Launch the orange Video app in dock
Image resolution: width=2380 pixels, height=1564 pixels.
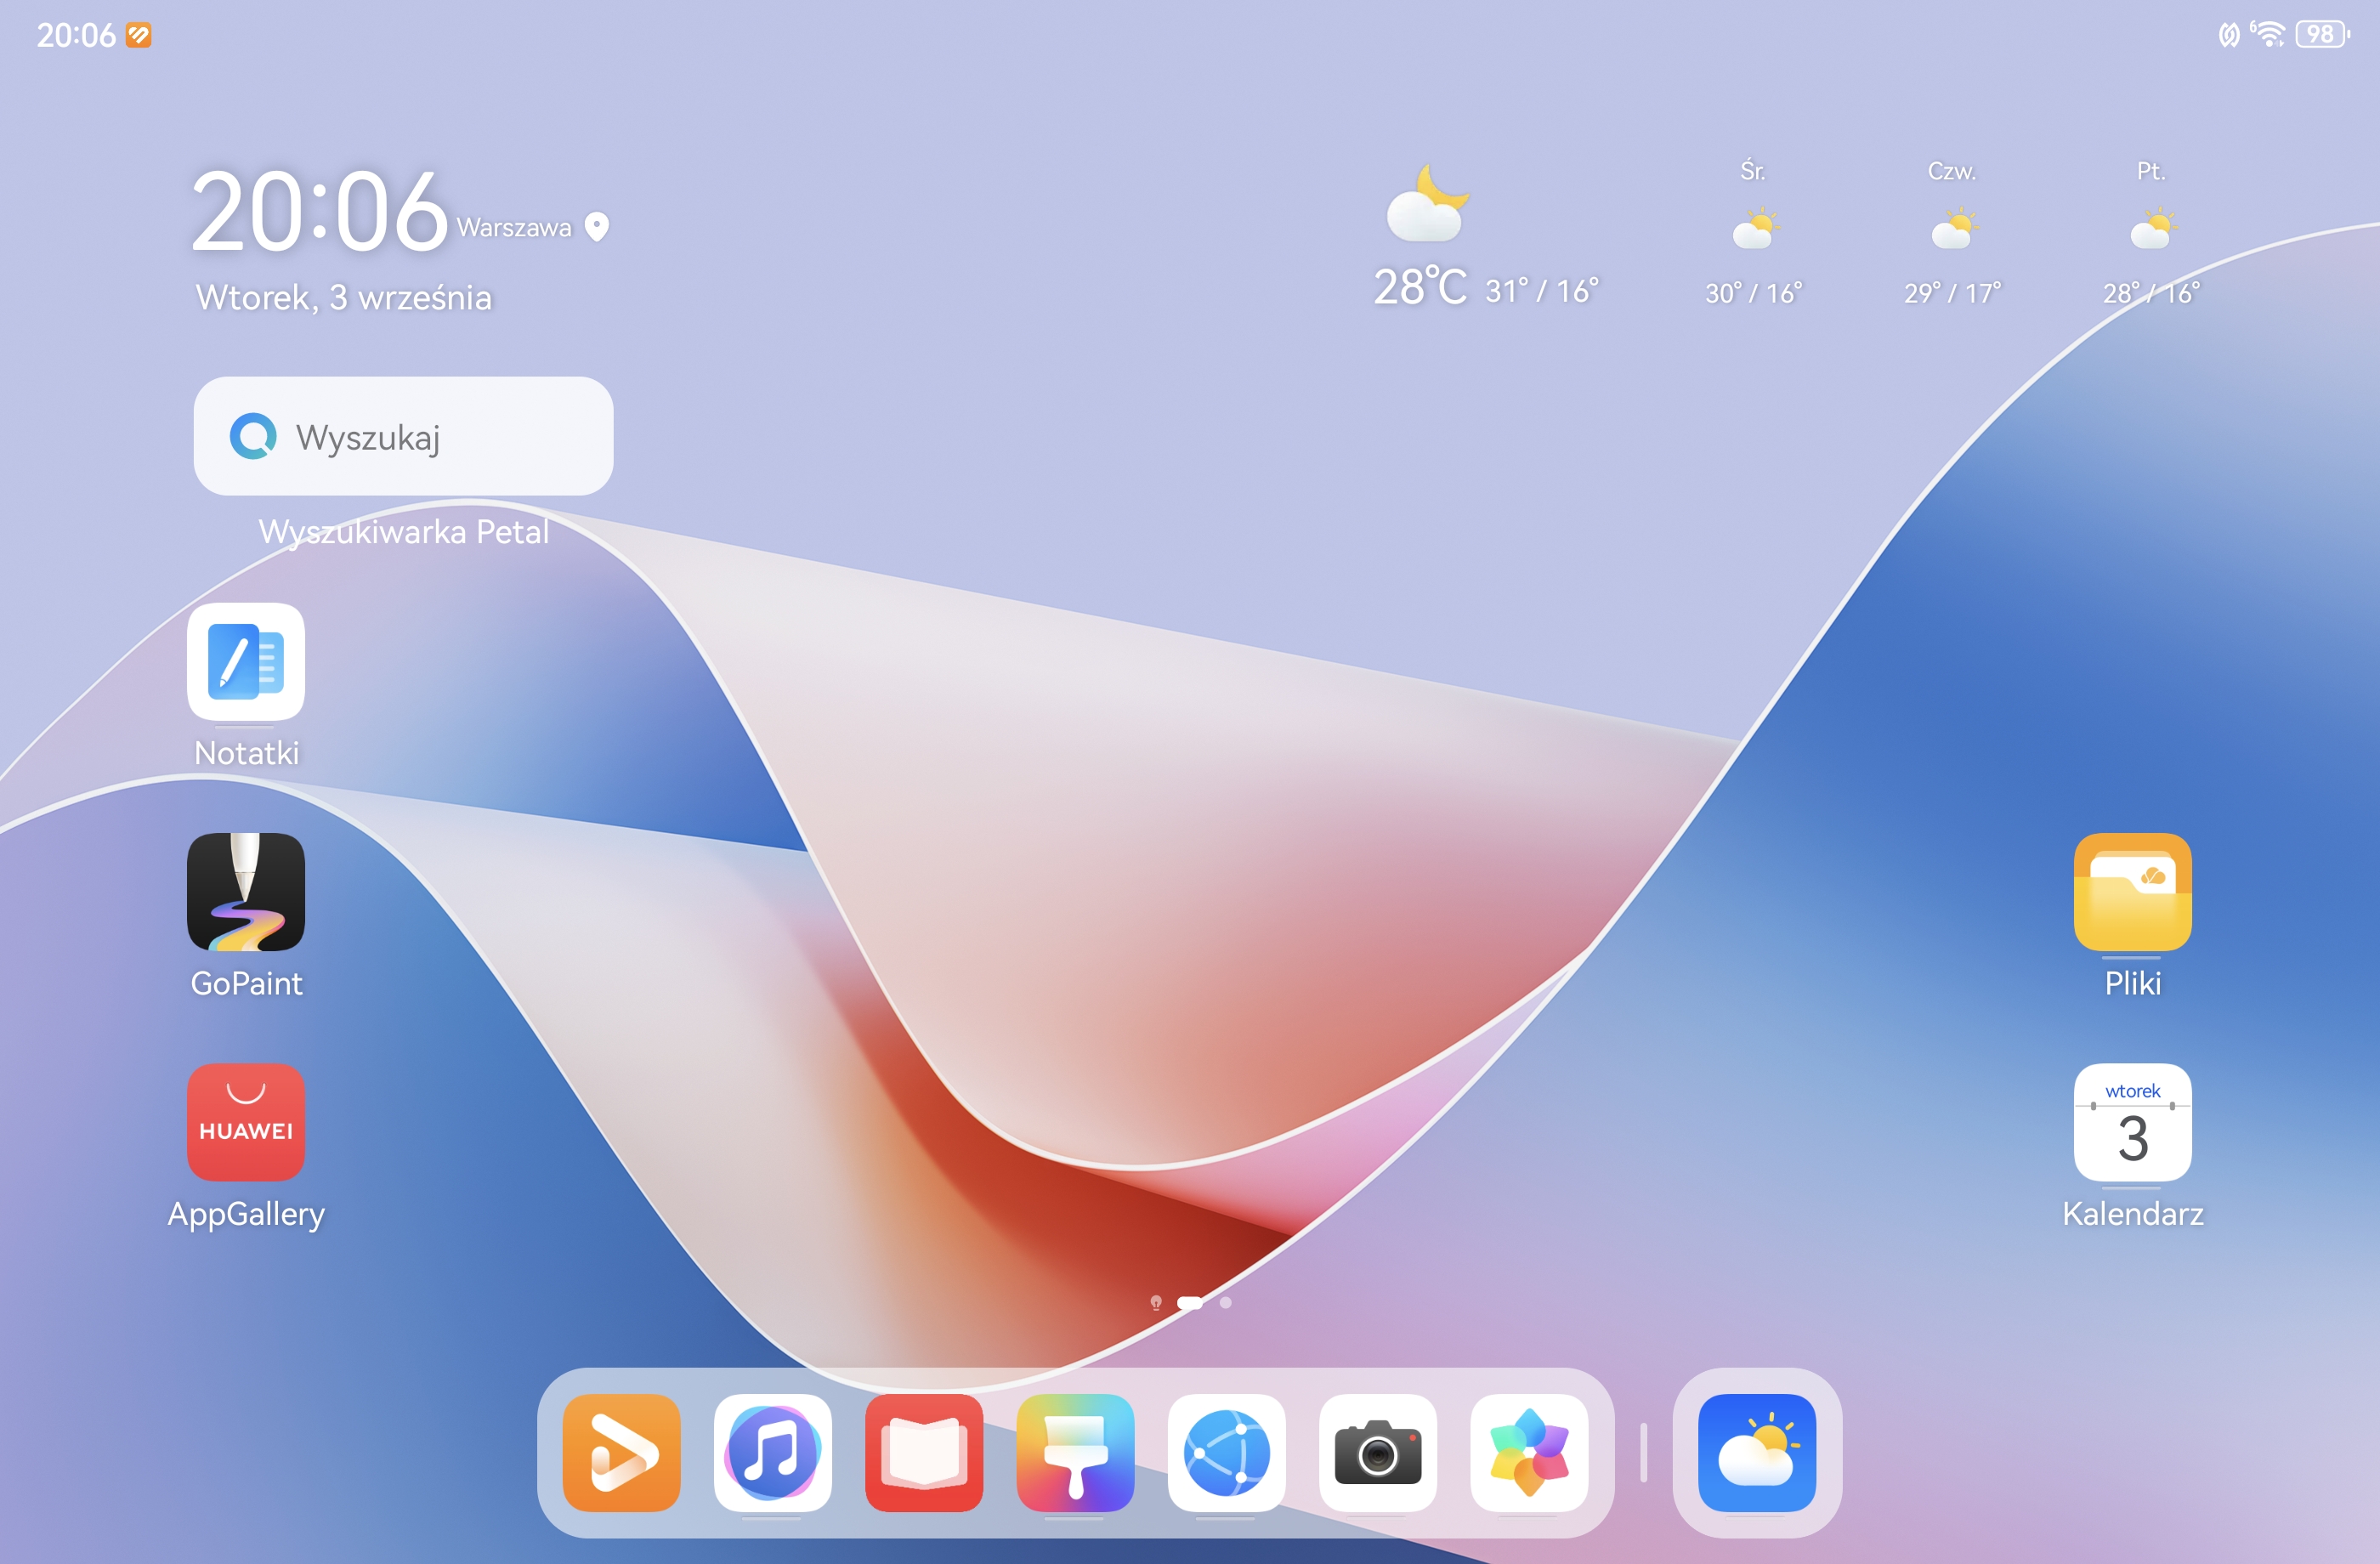pyautogui.click(x=622, y=1452)
